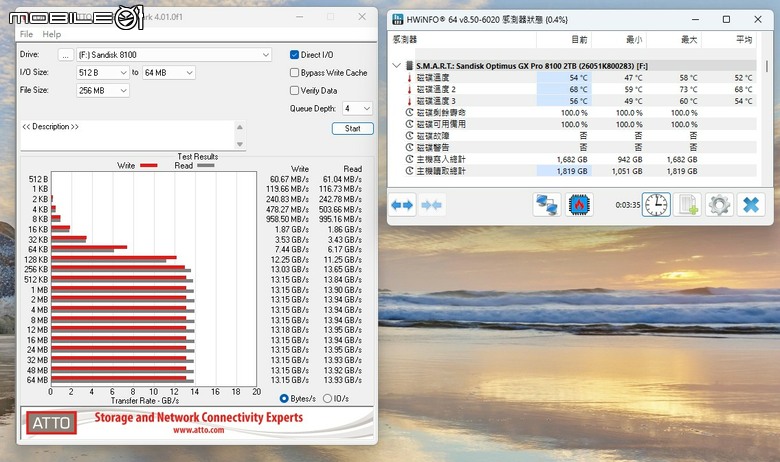Click clock icon of 主機讀取總計 row
This screenshot has width=780, height=462.
click(x=409, y=171)
